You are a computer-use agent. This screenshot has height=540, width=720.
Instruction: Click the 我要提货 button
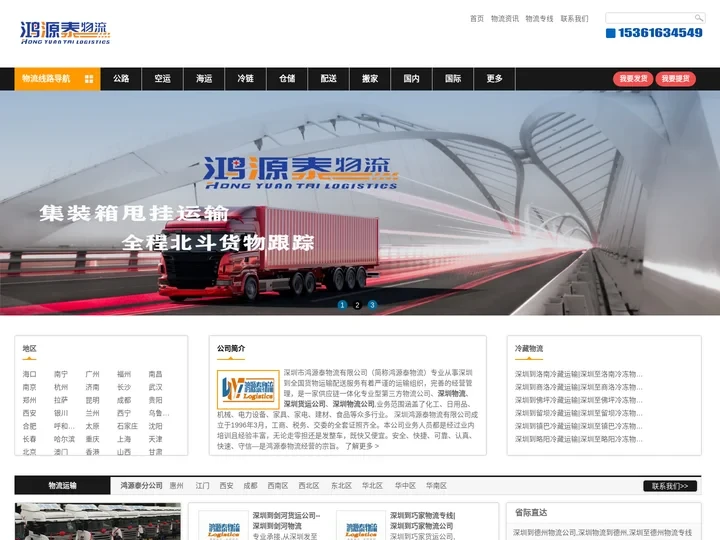point(675,79)
